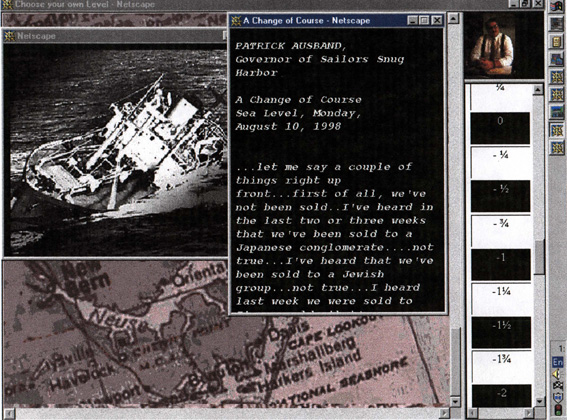567x420 pixels.
Task: Click the 'Governor of Sailors Snug' text line
Action: click(320, 59)
